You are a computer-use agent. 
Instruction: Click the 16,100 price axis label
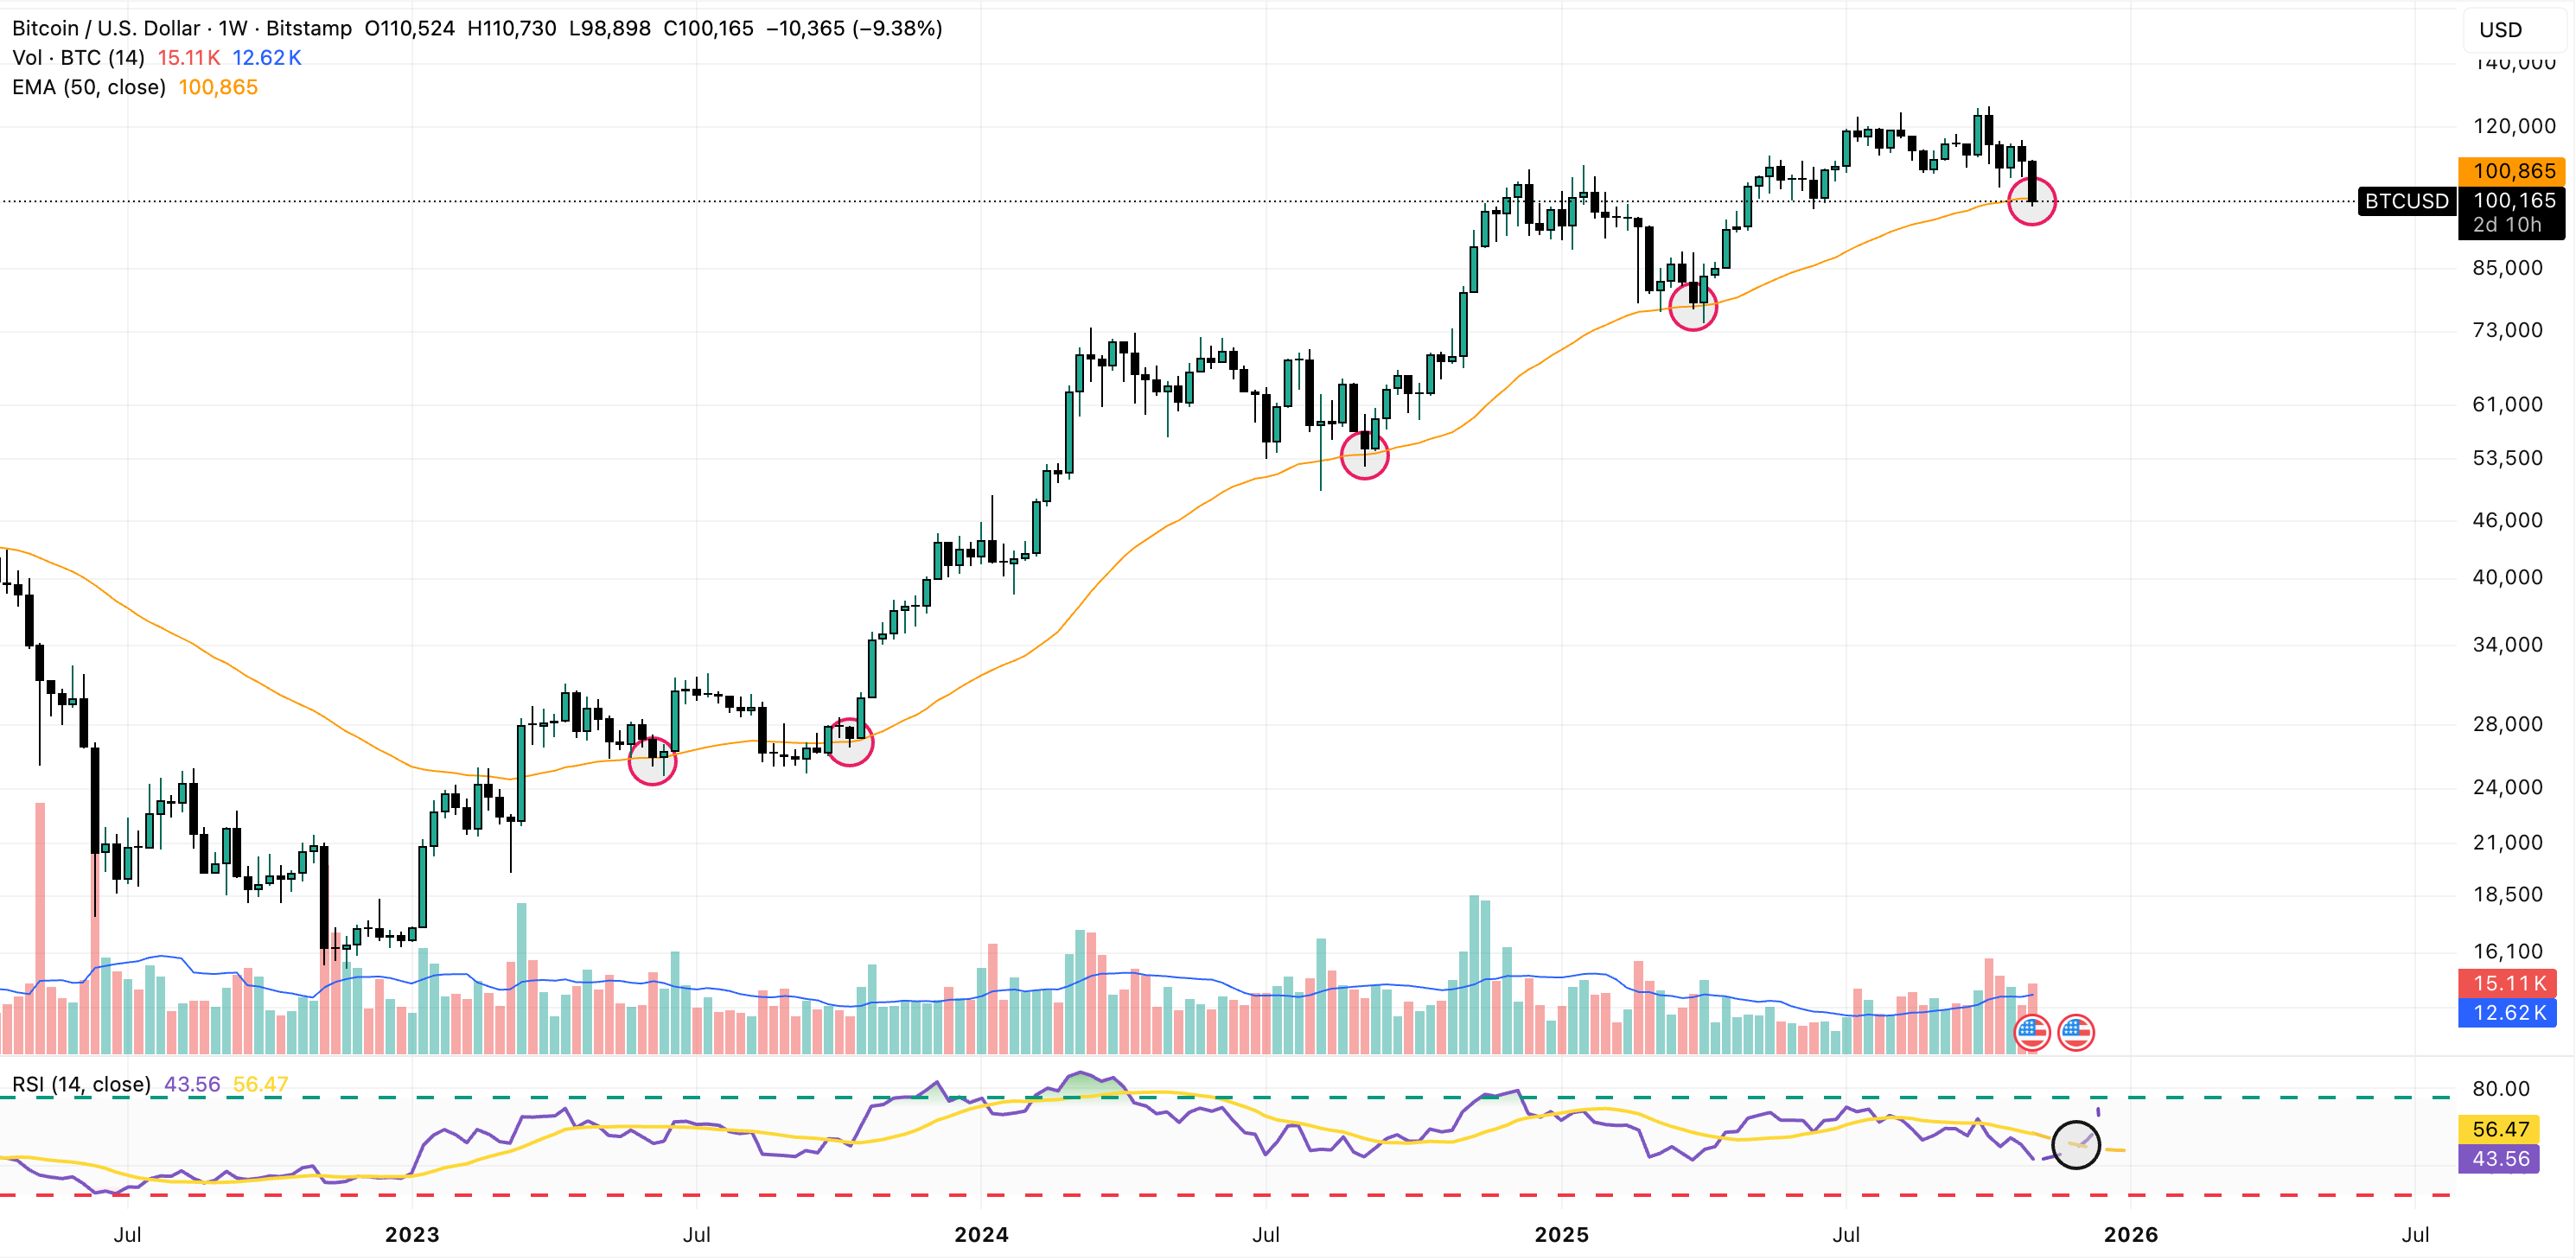(2507, 952)
